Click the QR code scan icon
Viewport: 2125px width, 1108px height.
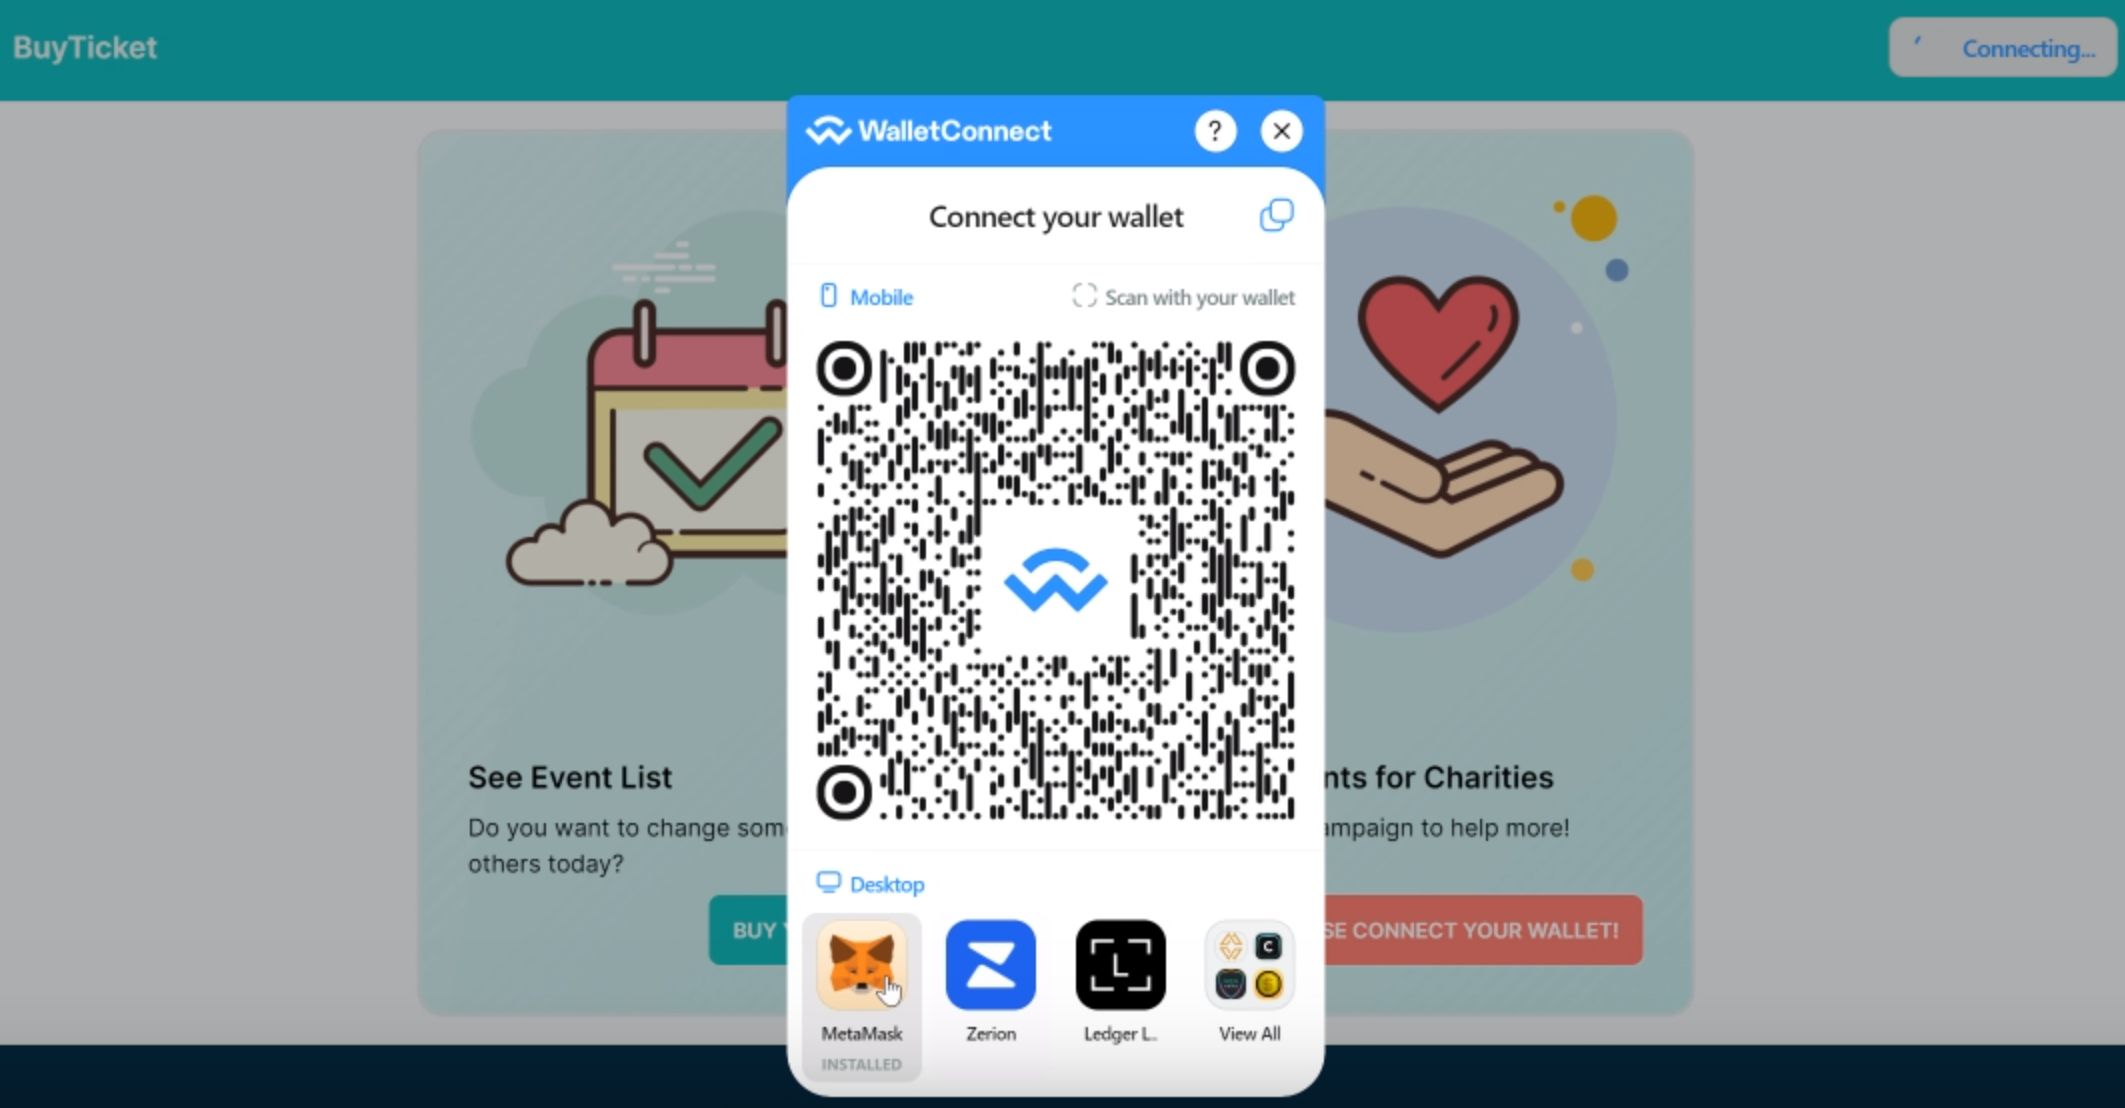1085,297
